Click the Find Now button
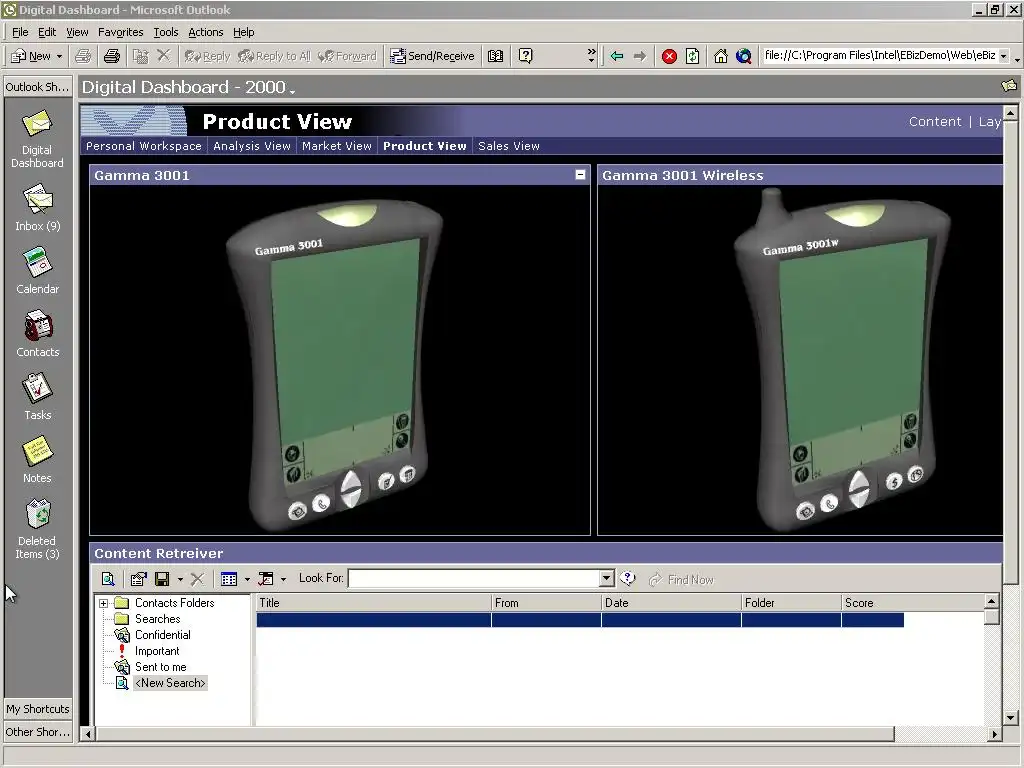The image size is (1024, 768). pos(681,579)
